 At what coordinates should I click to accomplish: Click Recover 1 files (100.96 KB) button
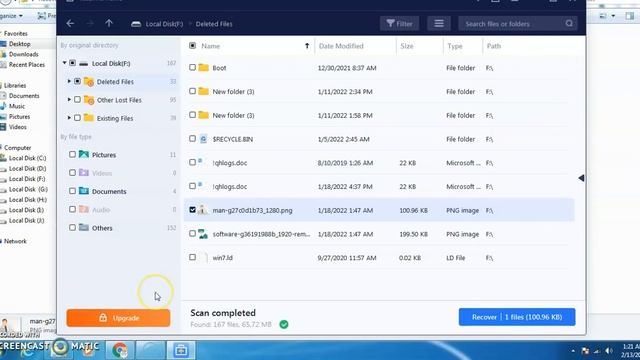(517, 317)
